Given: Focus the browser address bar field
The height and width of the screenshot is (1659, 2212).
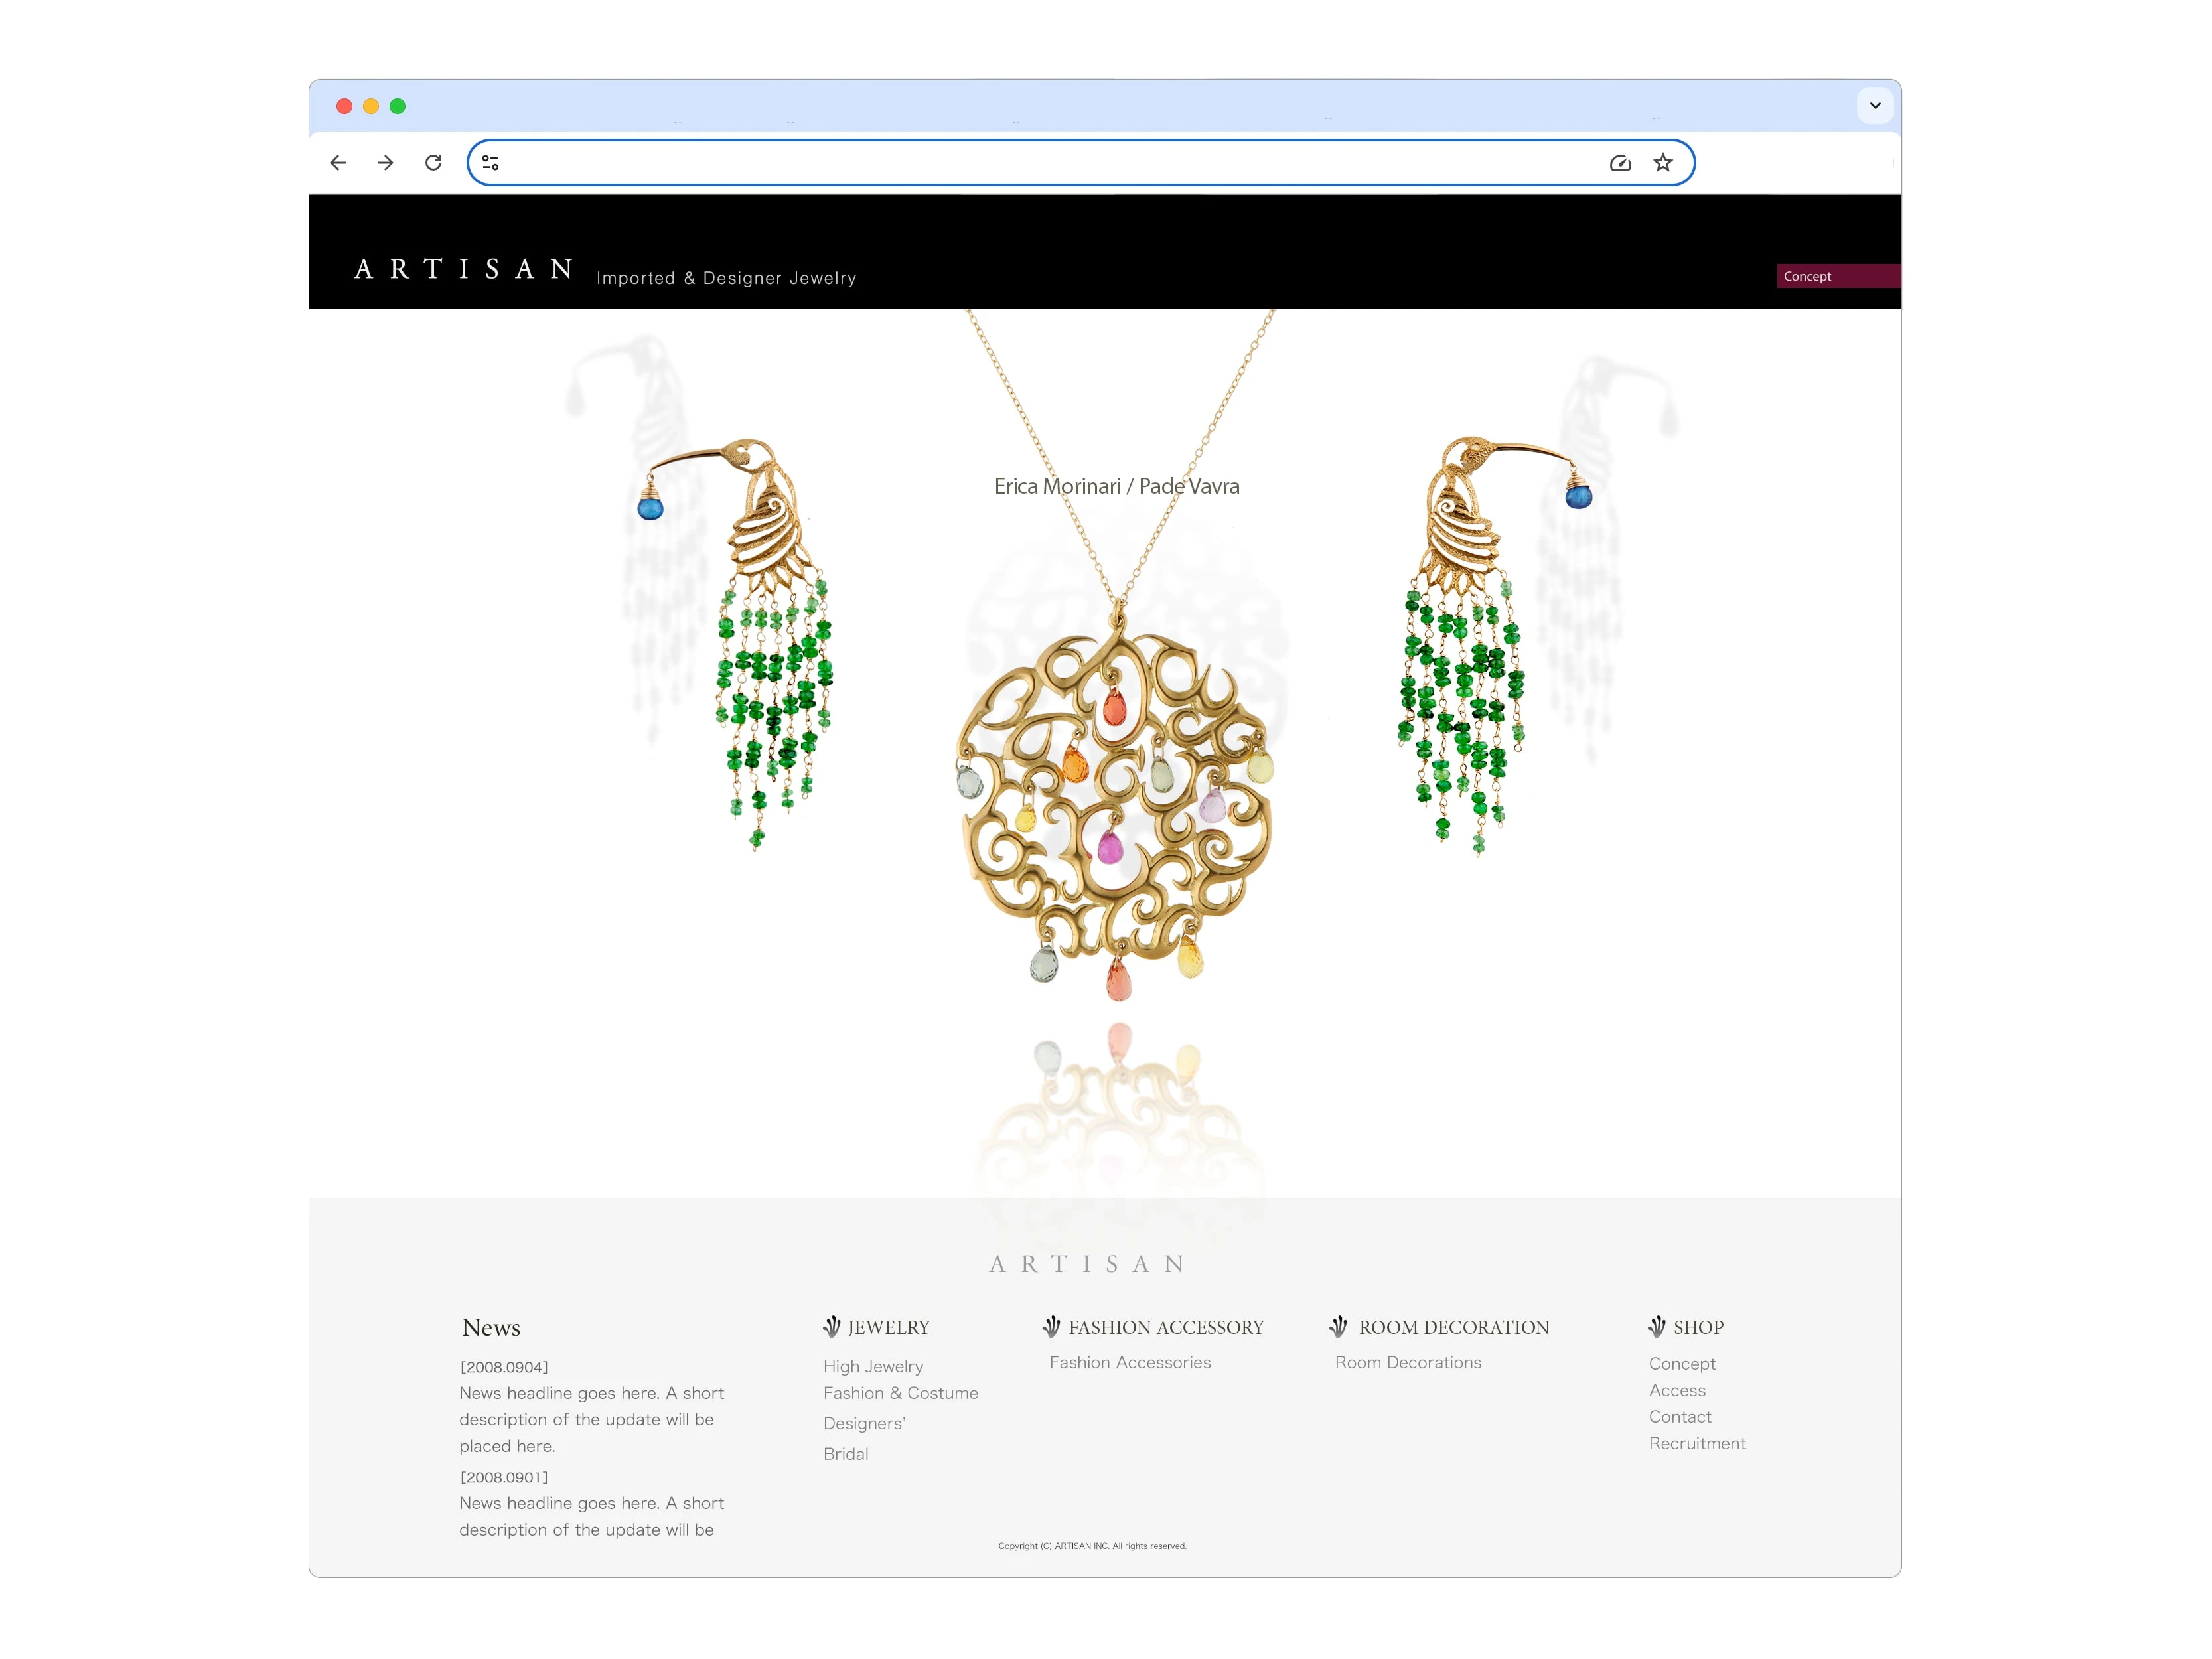Looking at the screenshot, I should [x=1050, y=162].
